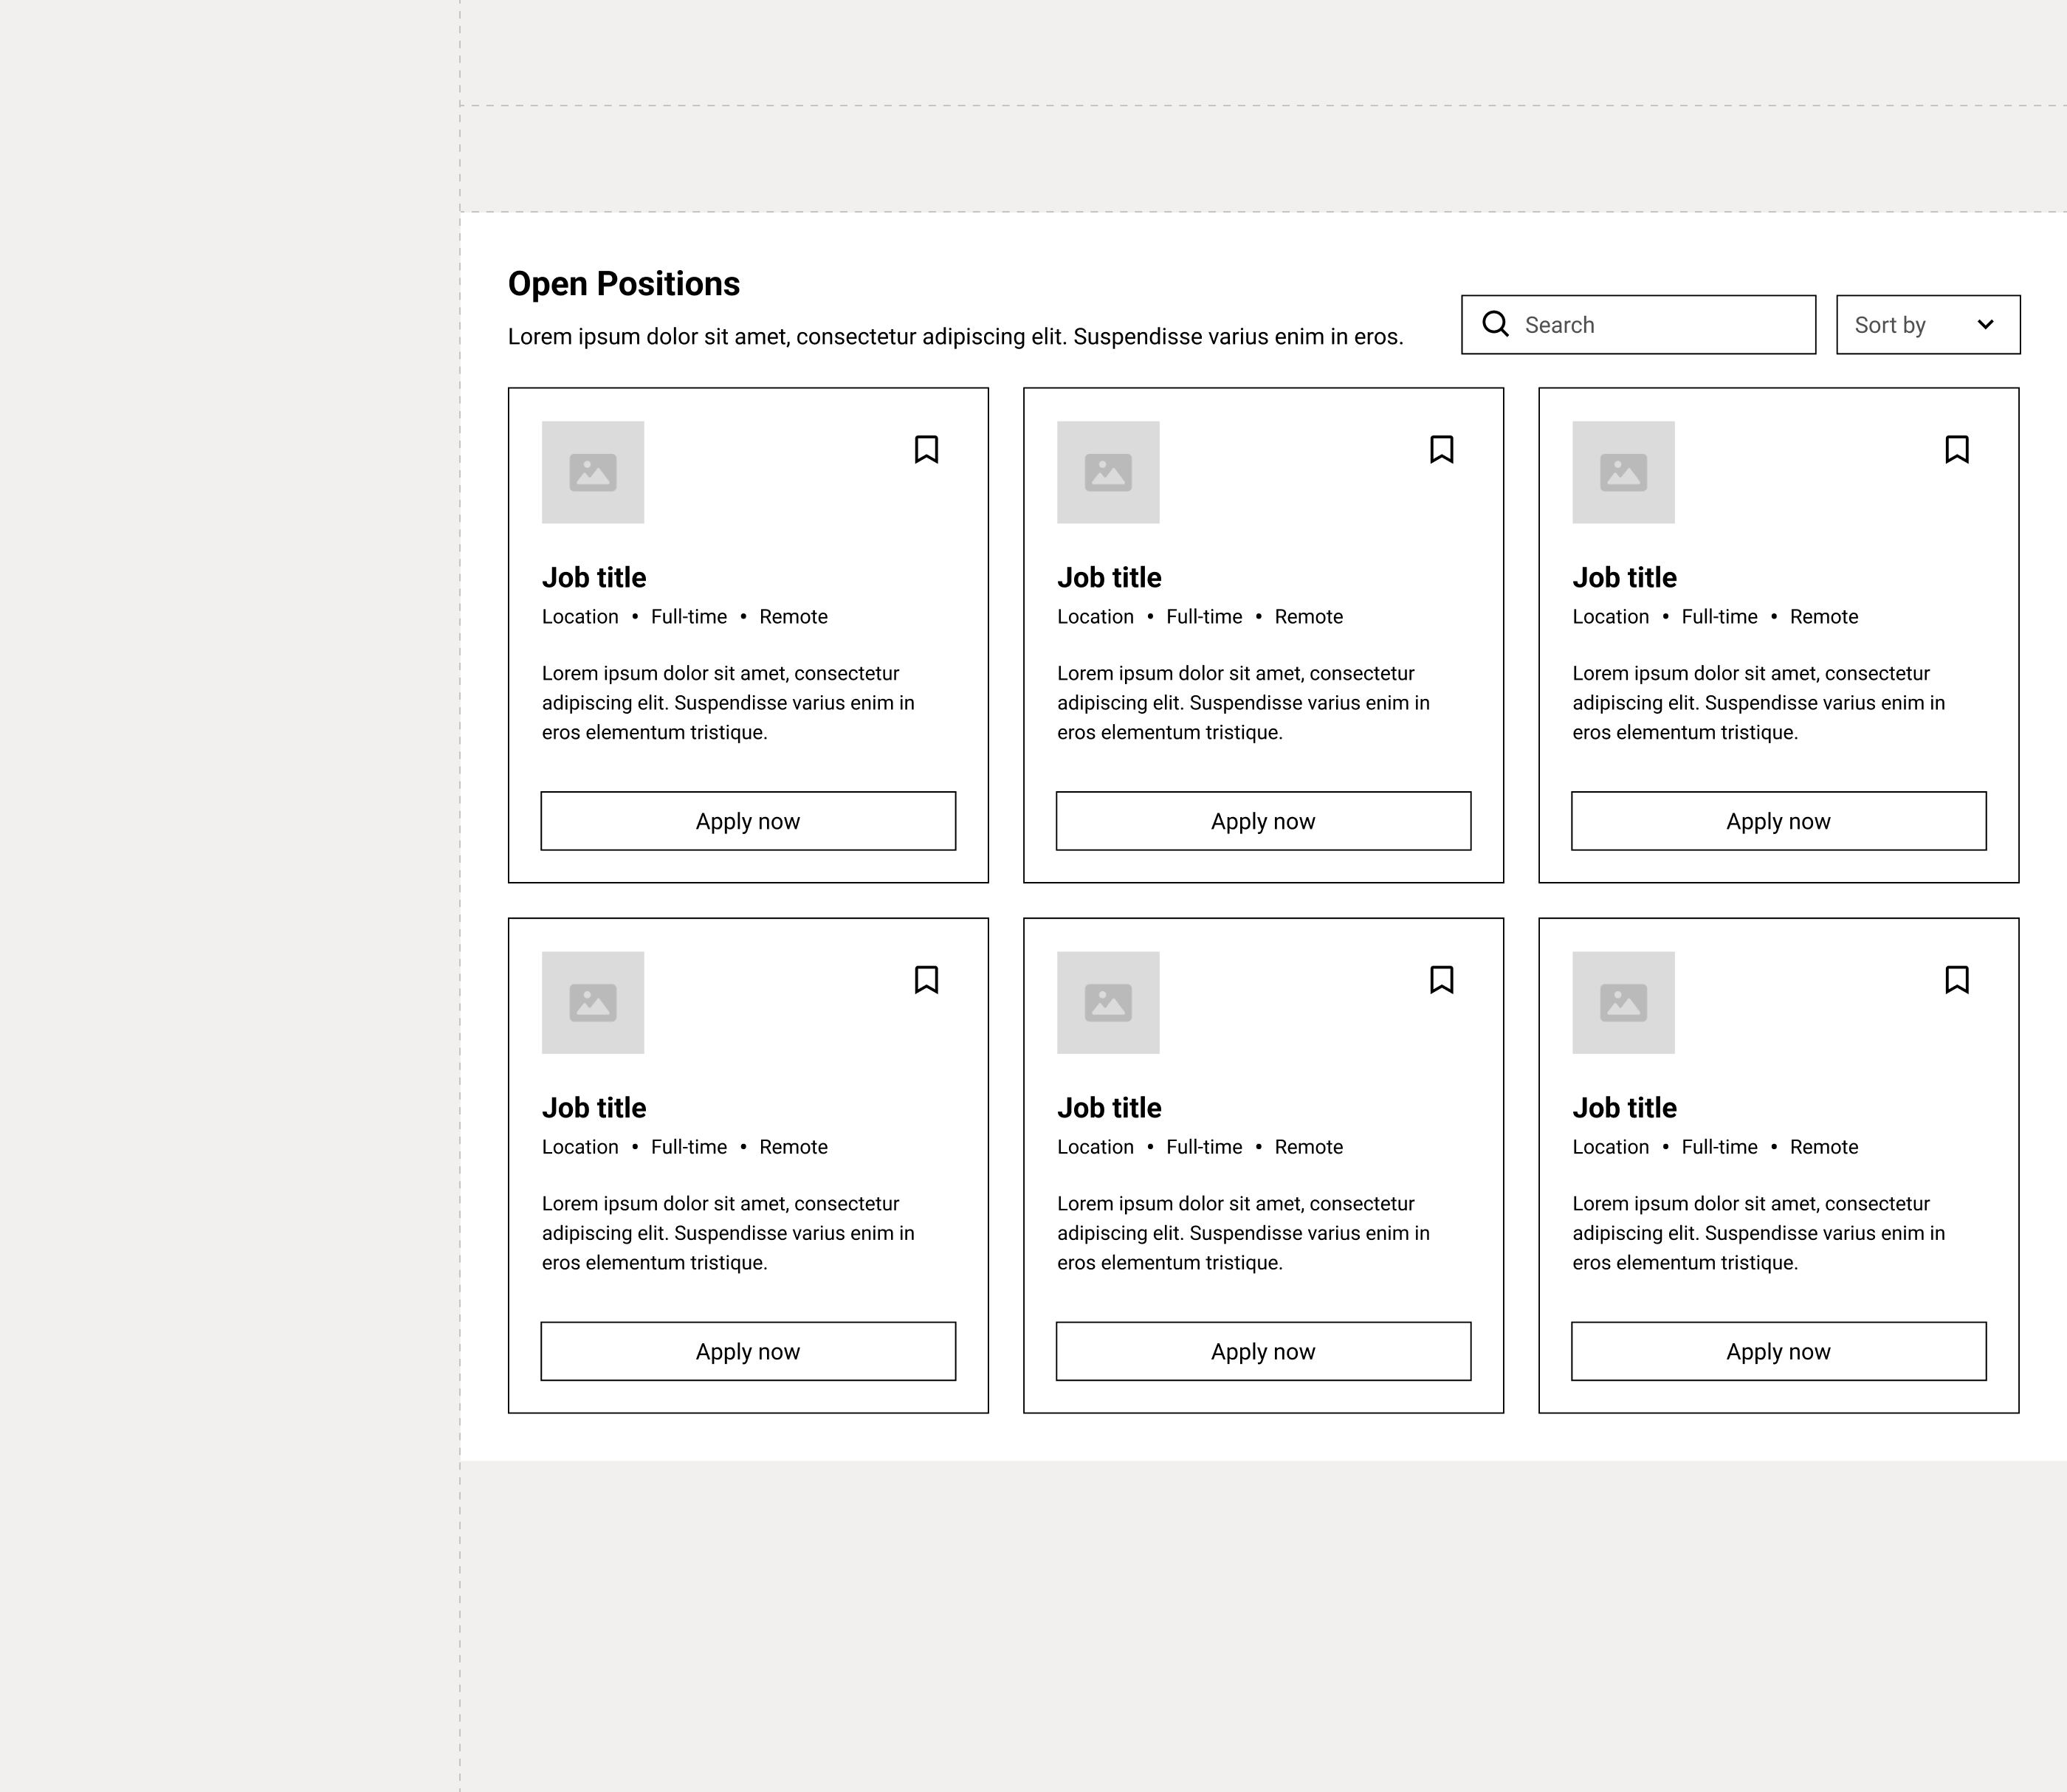Apply now on bottom-right job card

(1778, 1351)
